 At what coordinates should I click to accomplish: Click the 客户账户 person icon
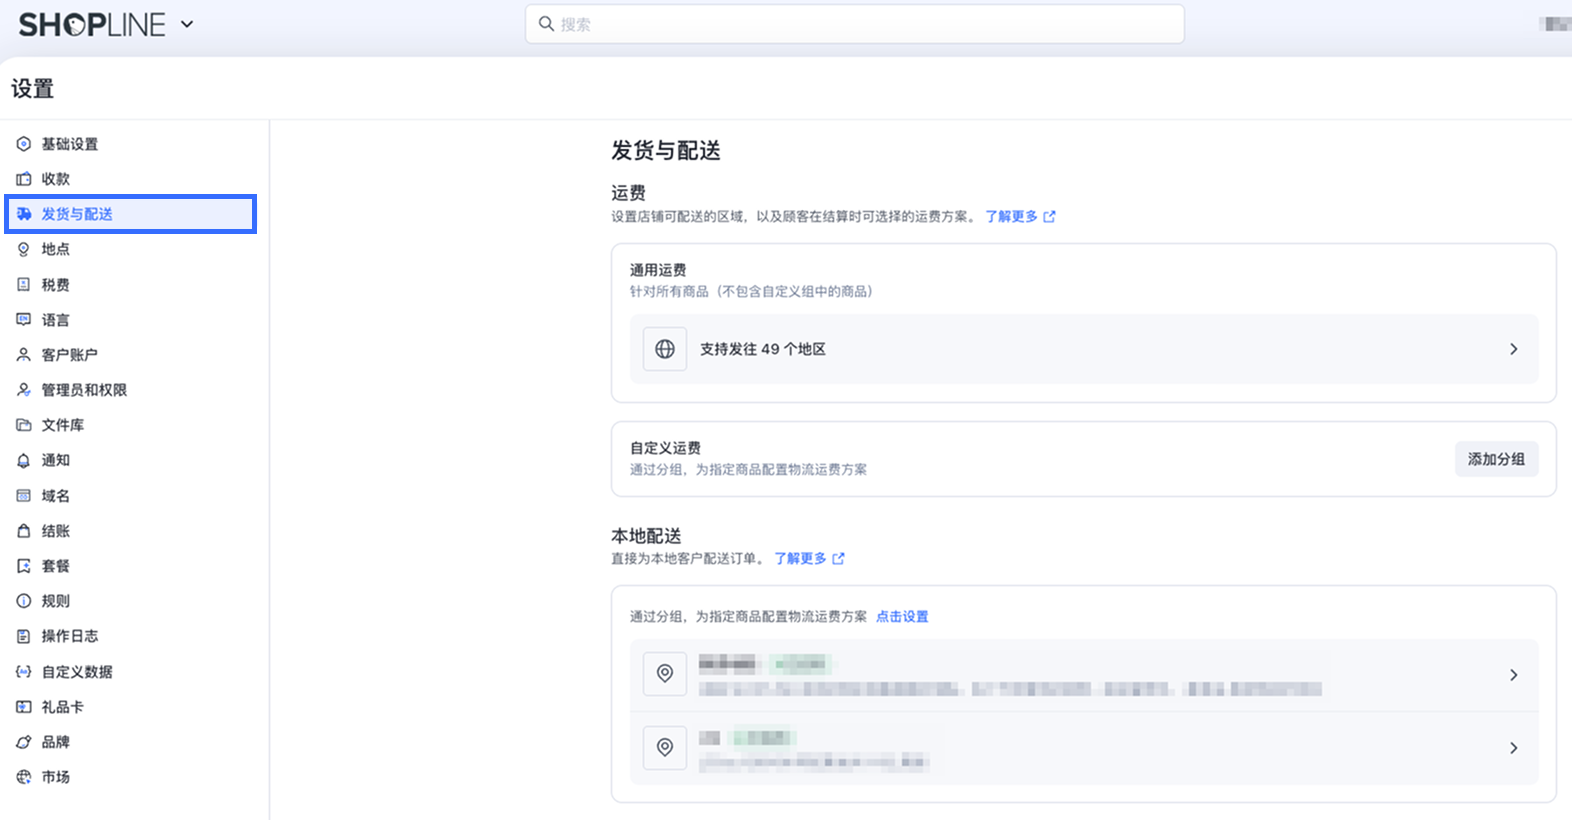coord(24,355)
